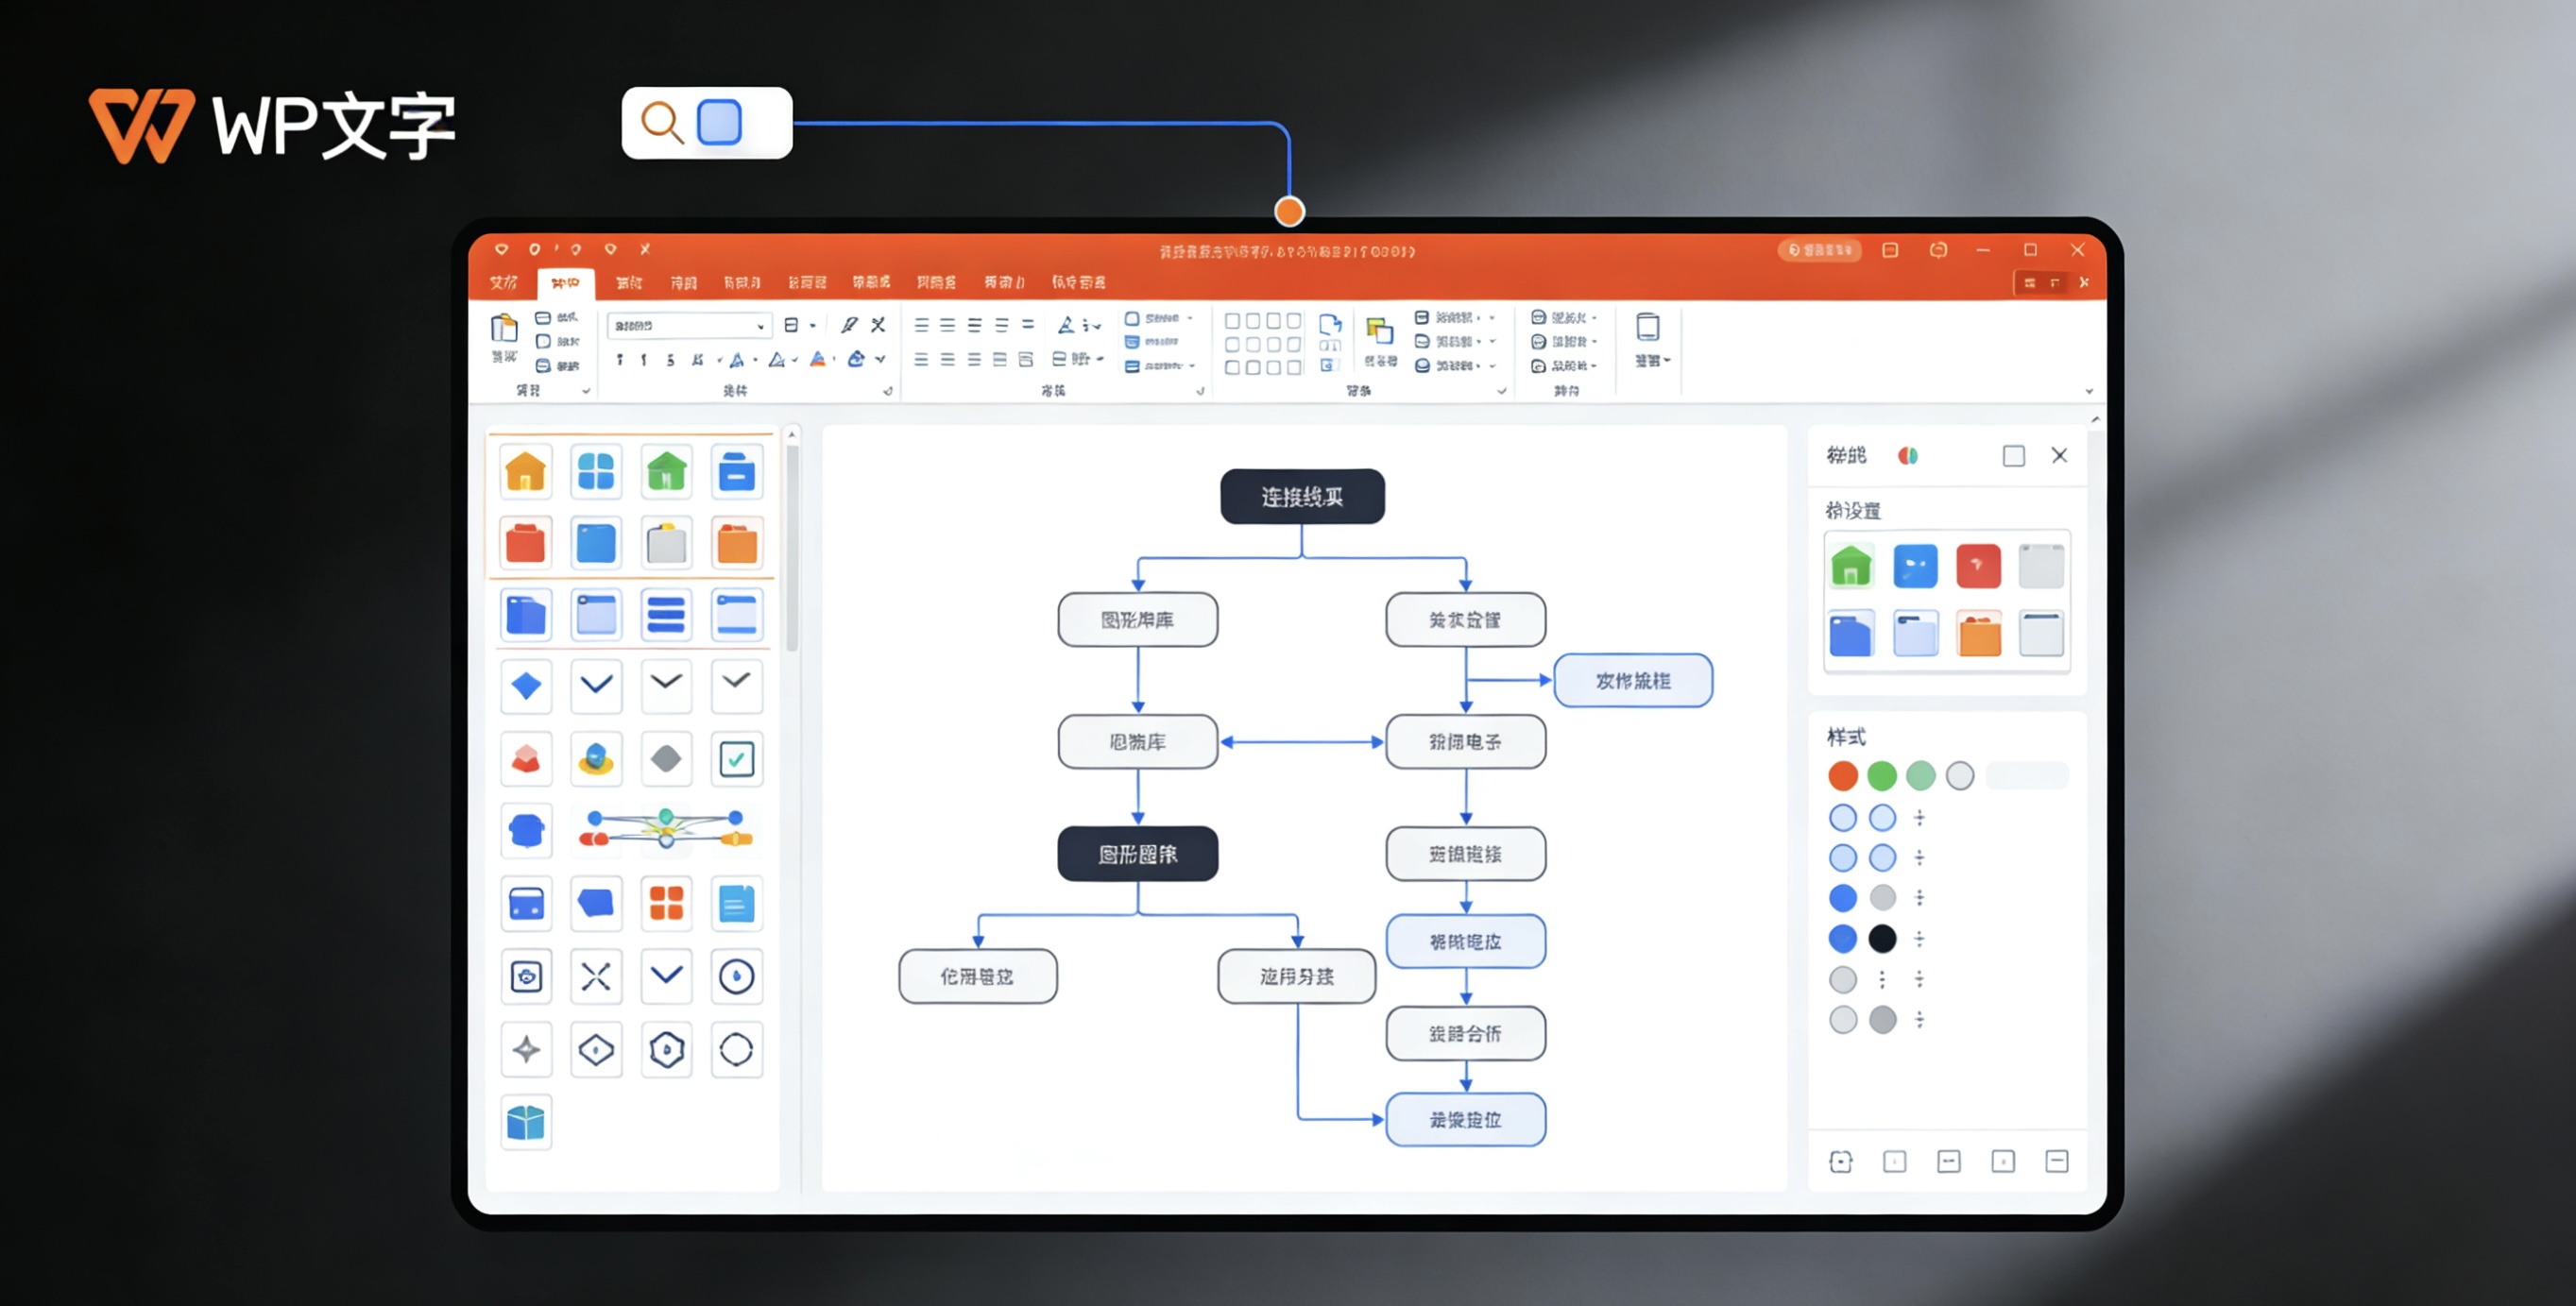
Task: Switch to the tab right of active tab
Action: (629, 283)
